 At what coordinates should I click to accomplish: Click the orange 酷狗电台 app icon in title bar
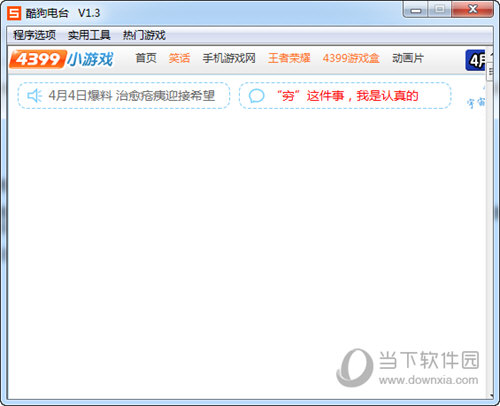click(x=14, y=13)
